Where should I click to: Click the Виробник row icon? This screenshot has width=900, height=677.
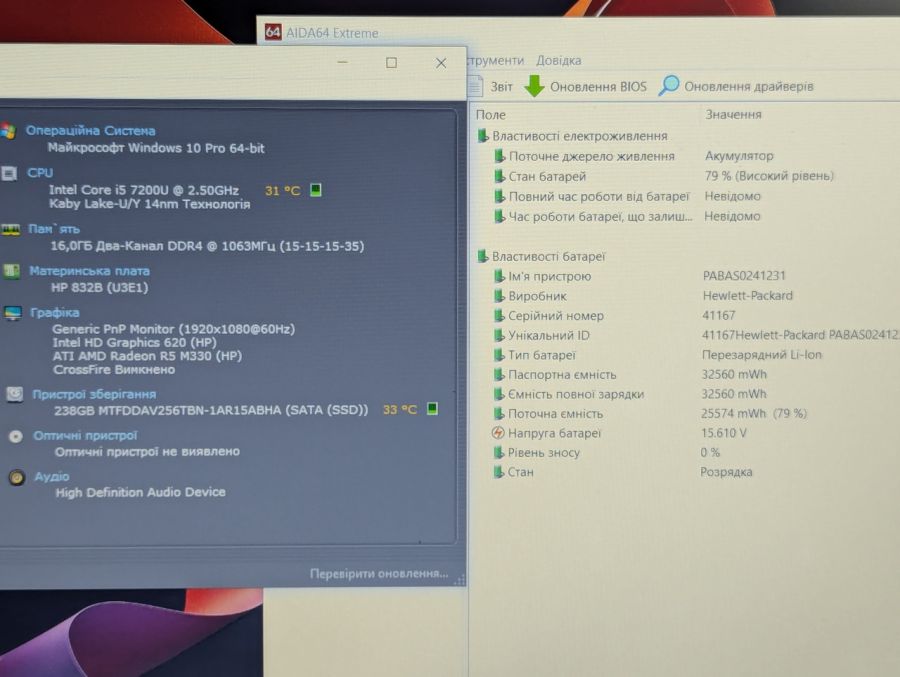(x=499, y=296)
